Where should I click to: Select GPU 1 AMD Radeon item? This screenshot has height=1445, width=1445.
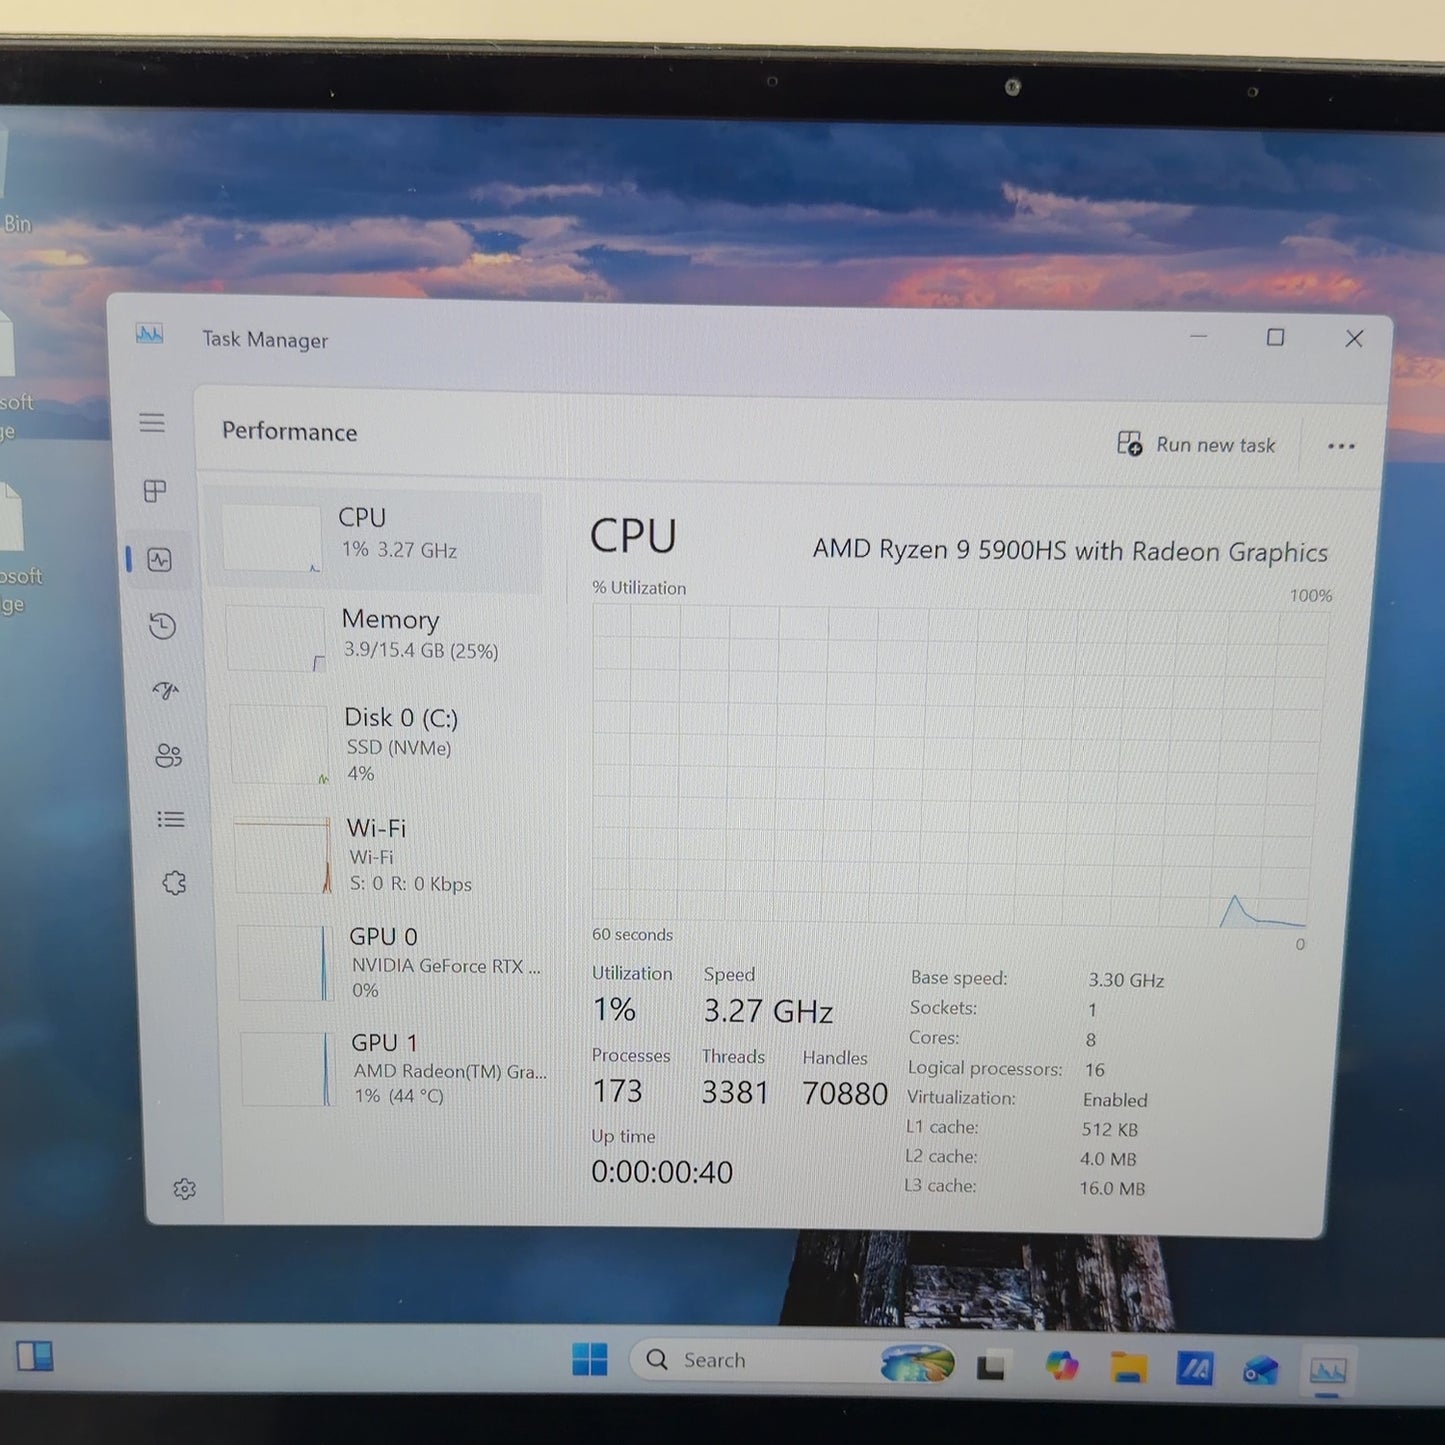(x=396, y=1069)
